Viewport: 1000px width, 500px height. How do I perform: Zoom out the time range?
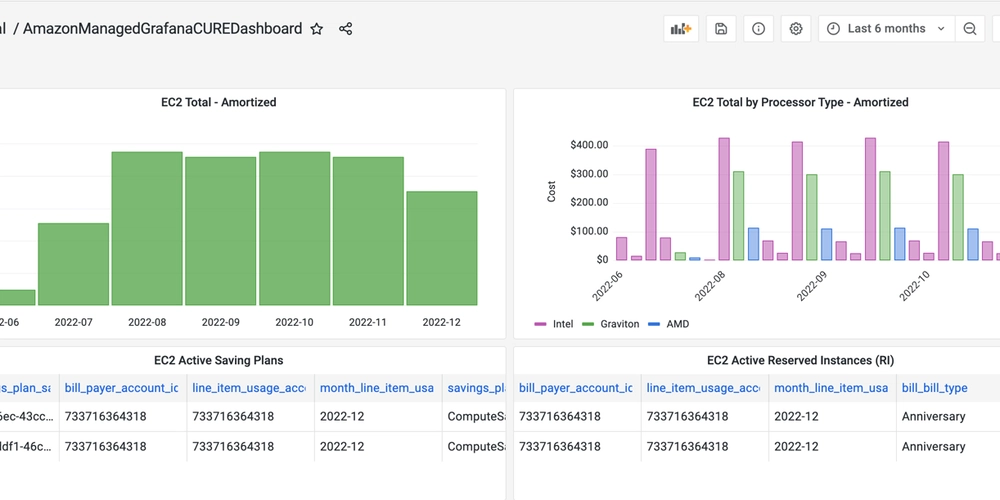969,29
